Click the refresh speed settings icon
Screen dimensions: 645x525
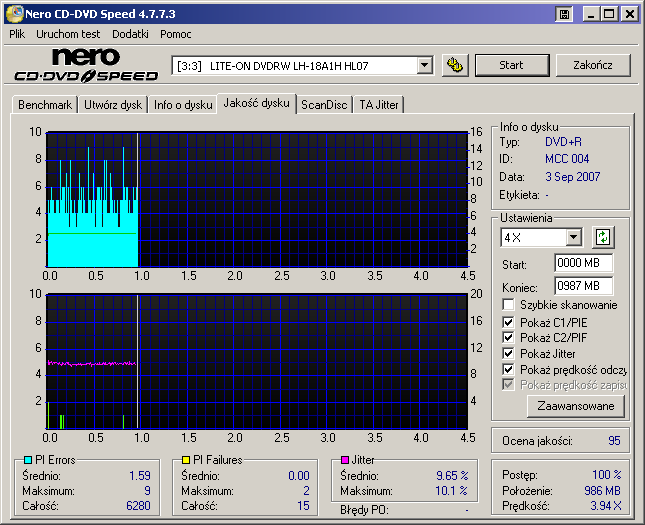[603, 237]
